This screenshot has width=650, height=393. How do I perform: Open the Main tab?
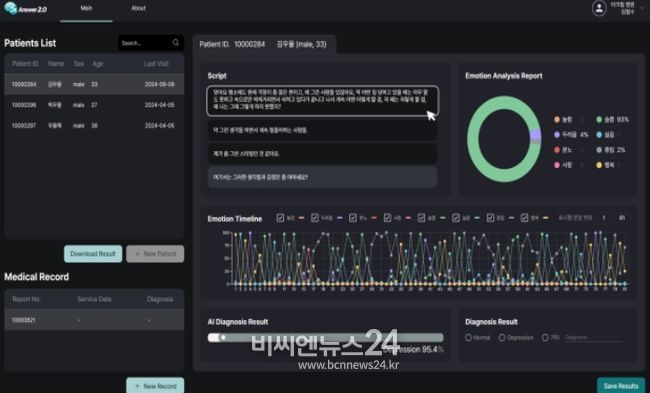tap(86, 8)
